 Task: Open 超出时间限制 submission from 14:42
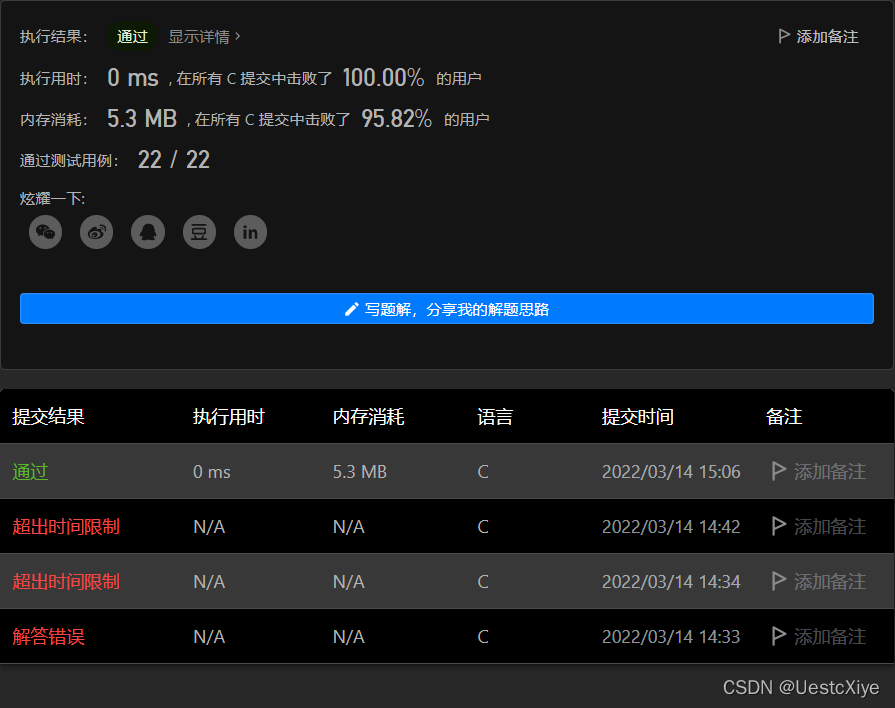coord(66,526)
